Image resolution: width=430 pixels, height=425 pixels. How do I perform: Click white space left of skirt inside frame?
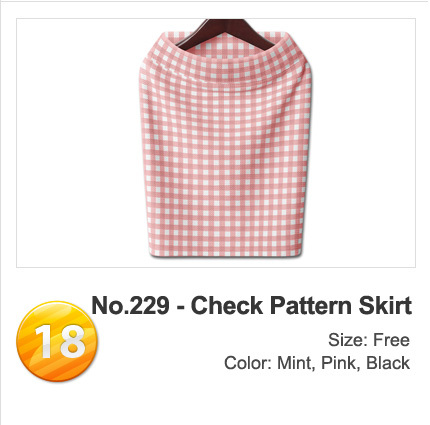[78, 143]
